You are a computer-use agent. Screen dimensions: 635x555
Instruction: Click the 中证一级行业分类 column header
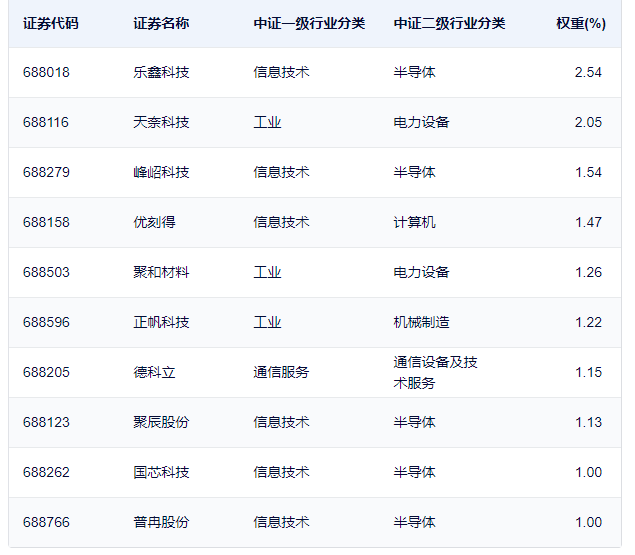(x=309, y=23)
